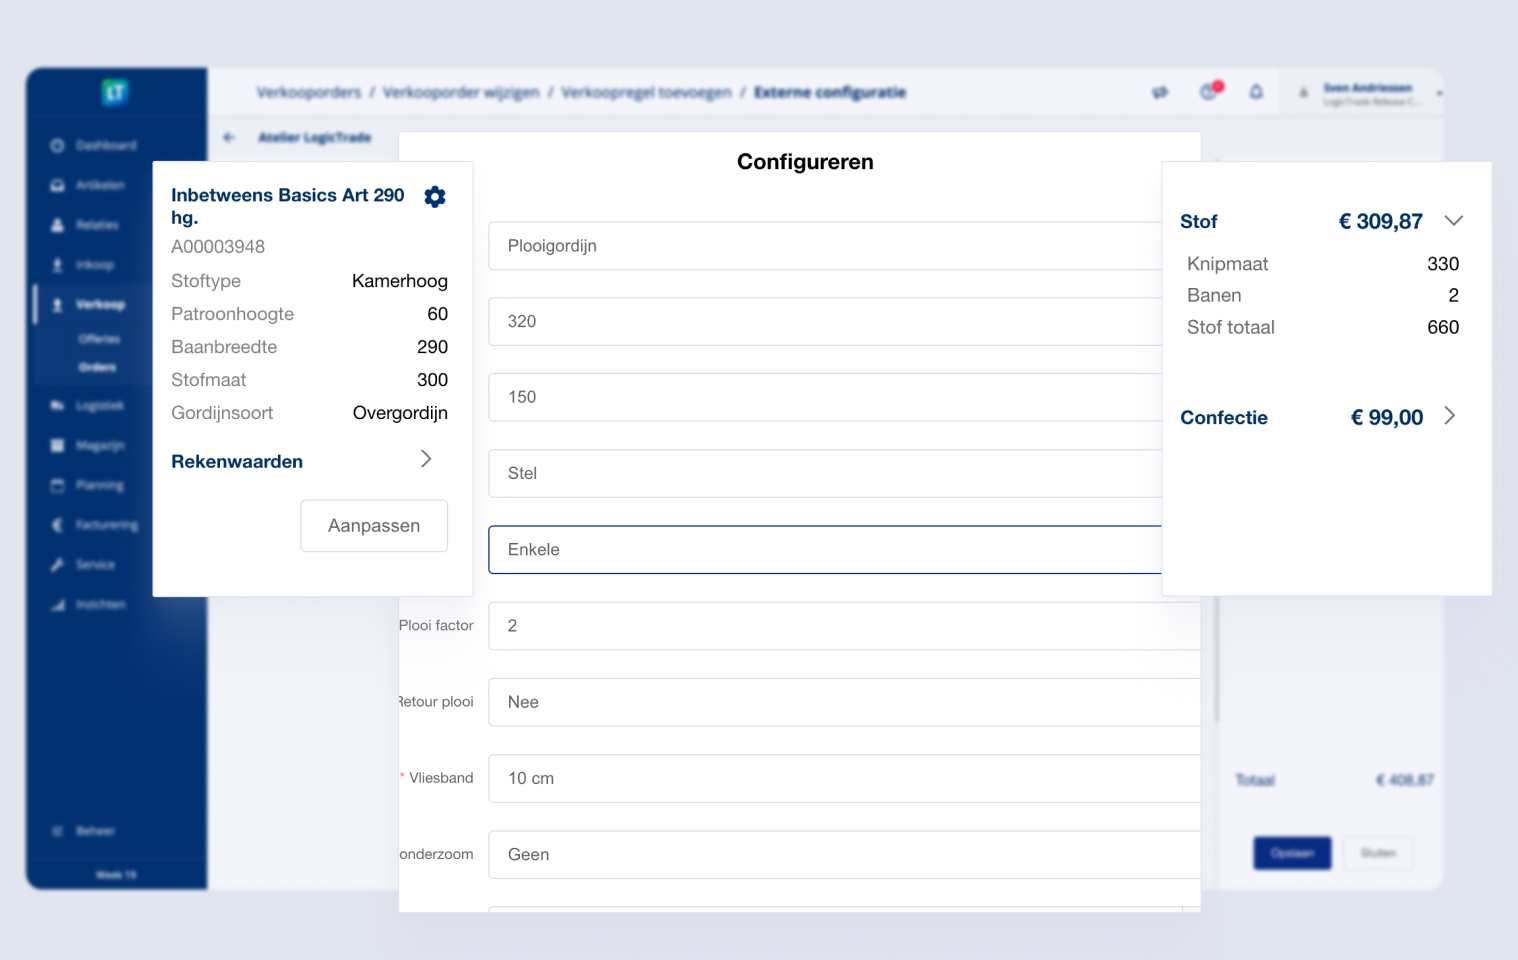Expand the Rekenwaarden section
This screenshot has height=960, width=1518.
tap(425, 459)
